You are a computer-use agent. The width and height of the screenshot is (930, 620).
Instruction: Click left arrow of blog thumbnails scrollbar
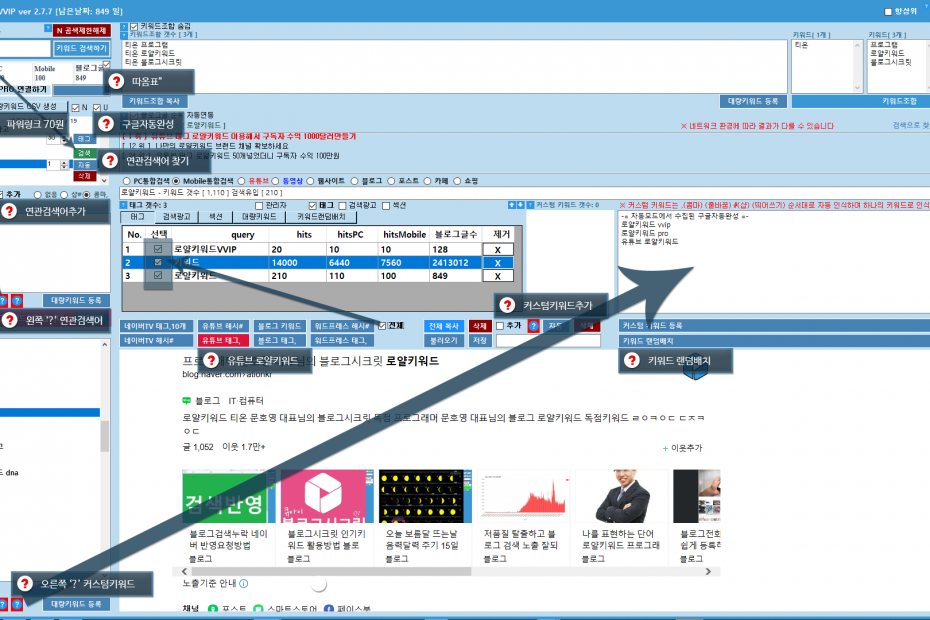(184, 571)
